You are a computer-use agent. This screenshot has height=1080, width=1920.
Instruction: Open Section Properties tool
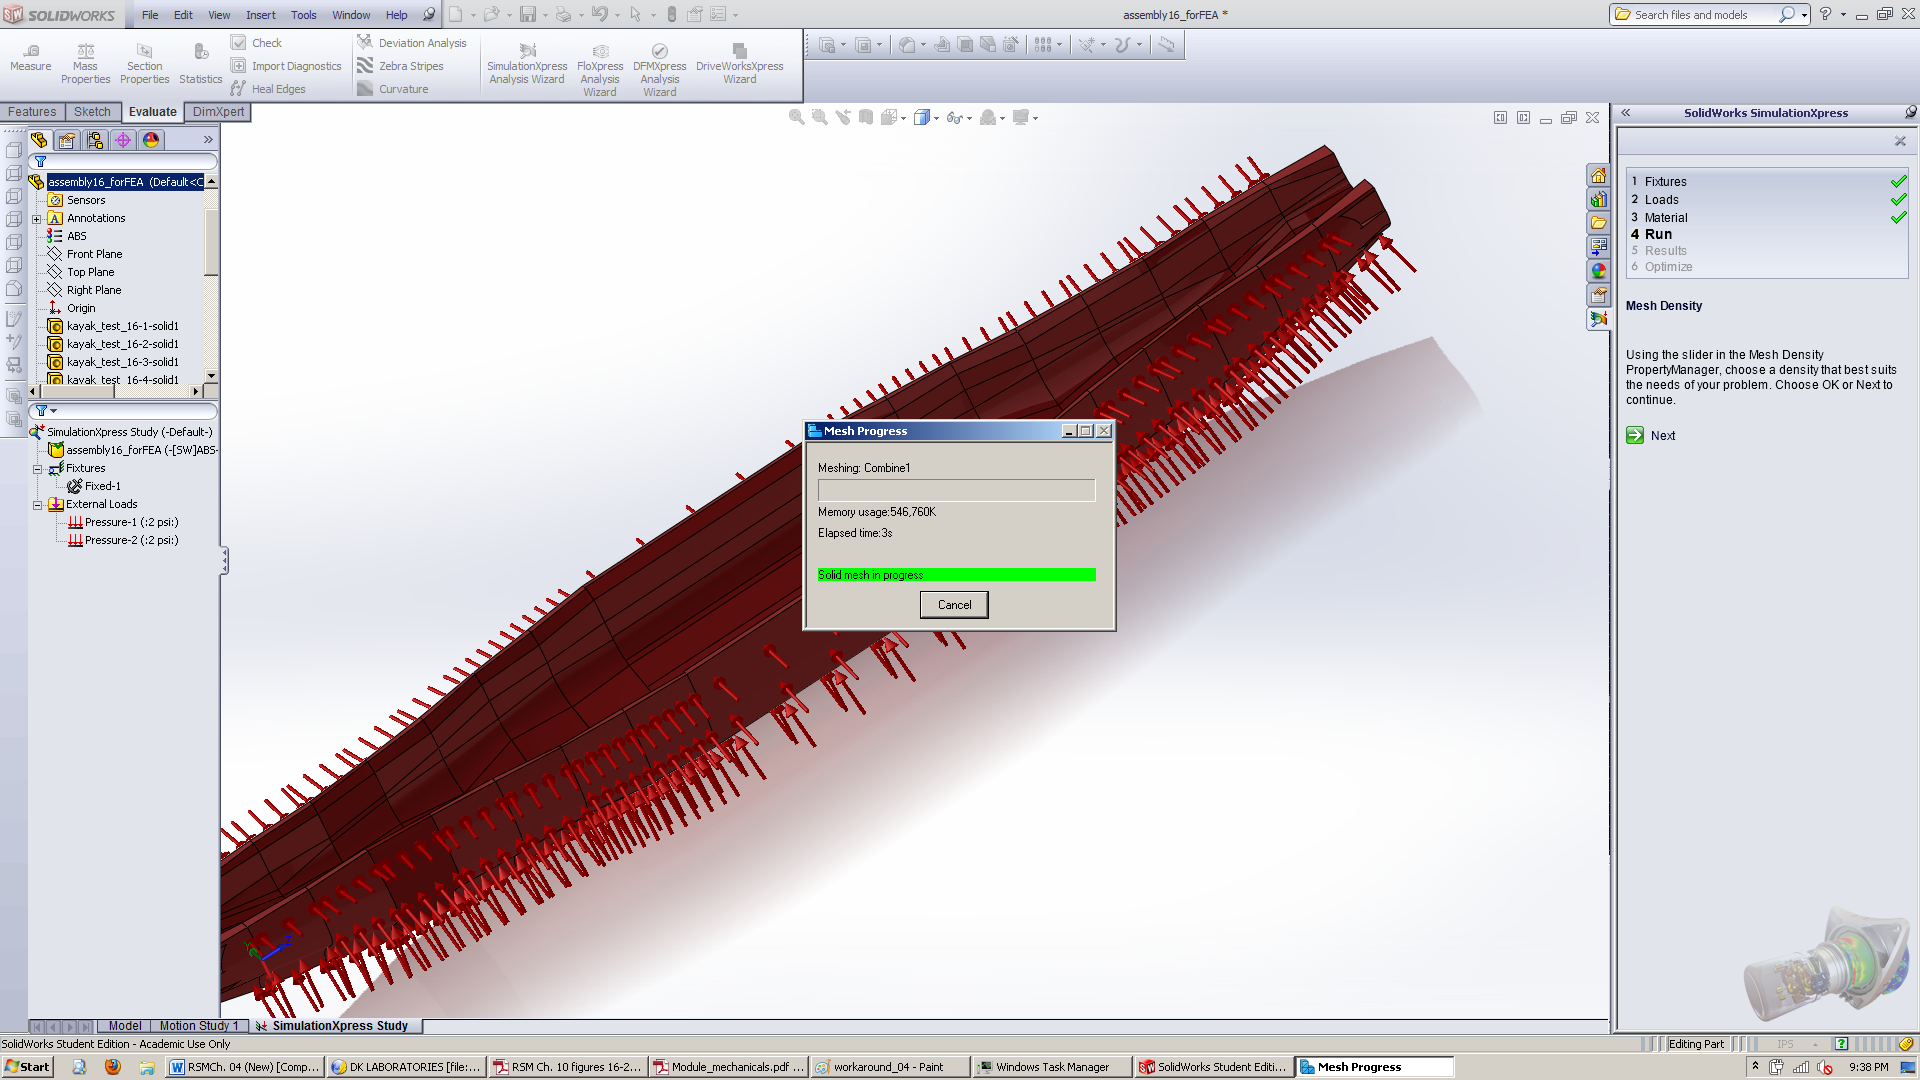(145, 64)
